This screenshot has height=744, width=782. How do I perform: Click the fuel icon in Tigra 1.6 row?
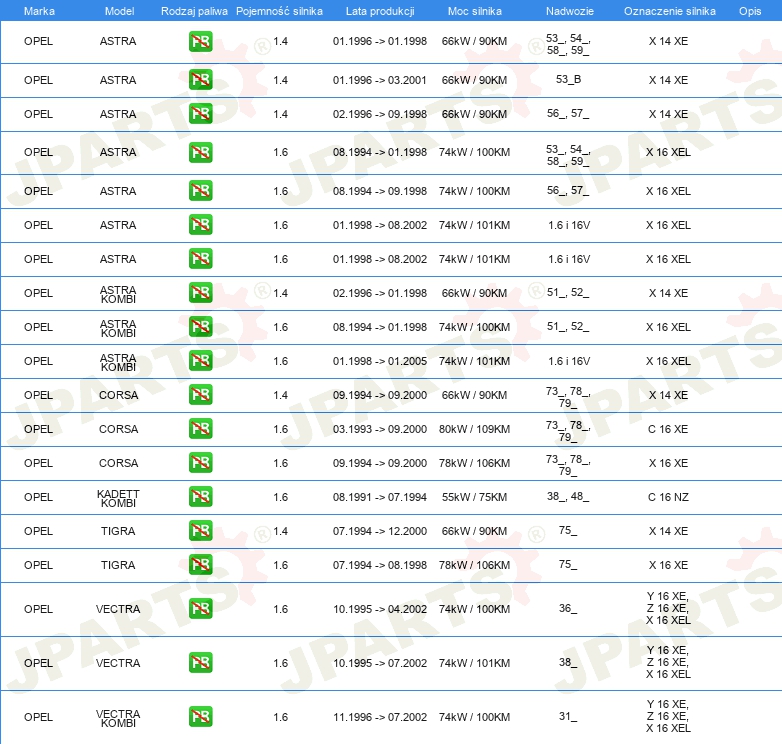pyautogui.click(x=200, y=564)
